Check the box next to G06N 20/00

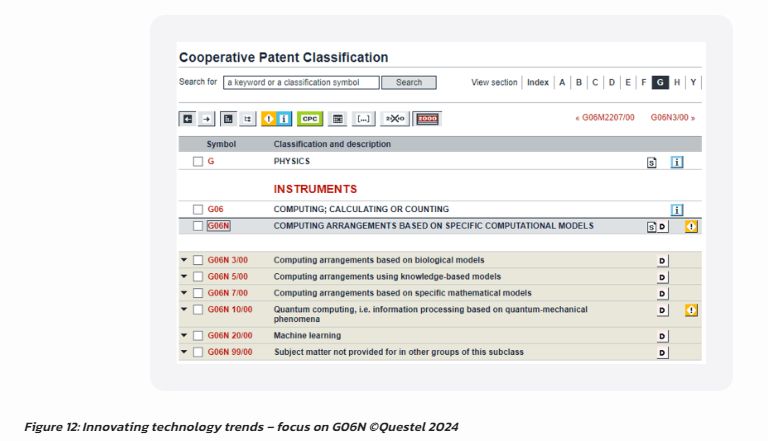pos(198,336)
